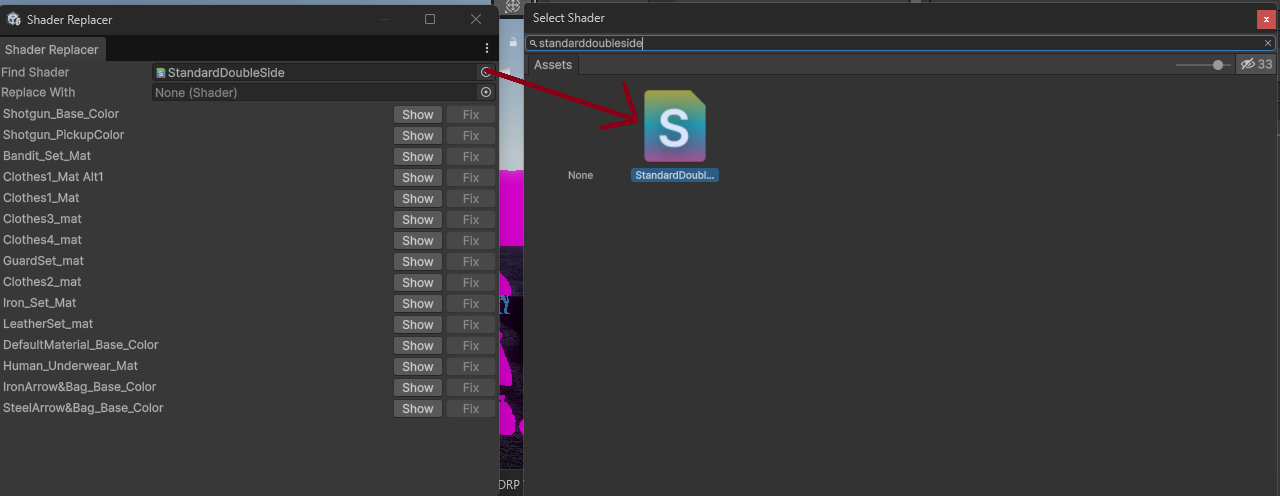The width and height of the screenshot is (1280, 496).
Task: Switch to the Assets tab
Action: pos(553,65)
